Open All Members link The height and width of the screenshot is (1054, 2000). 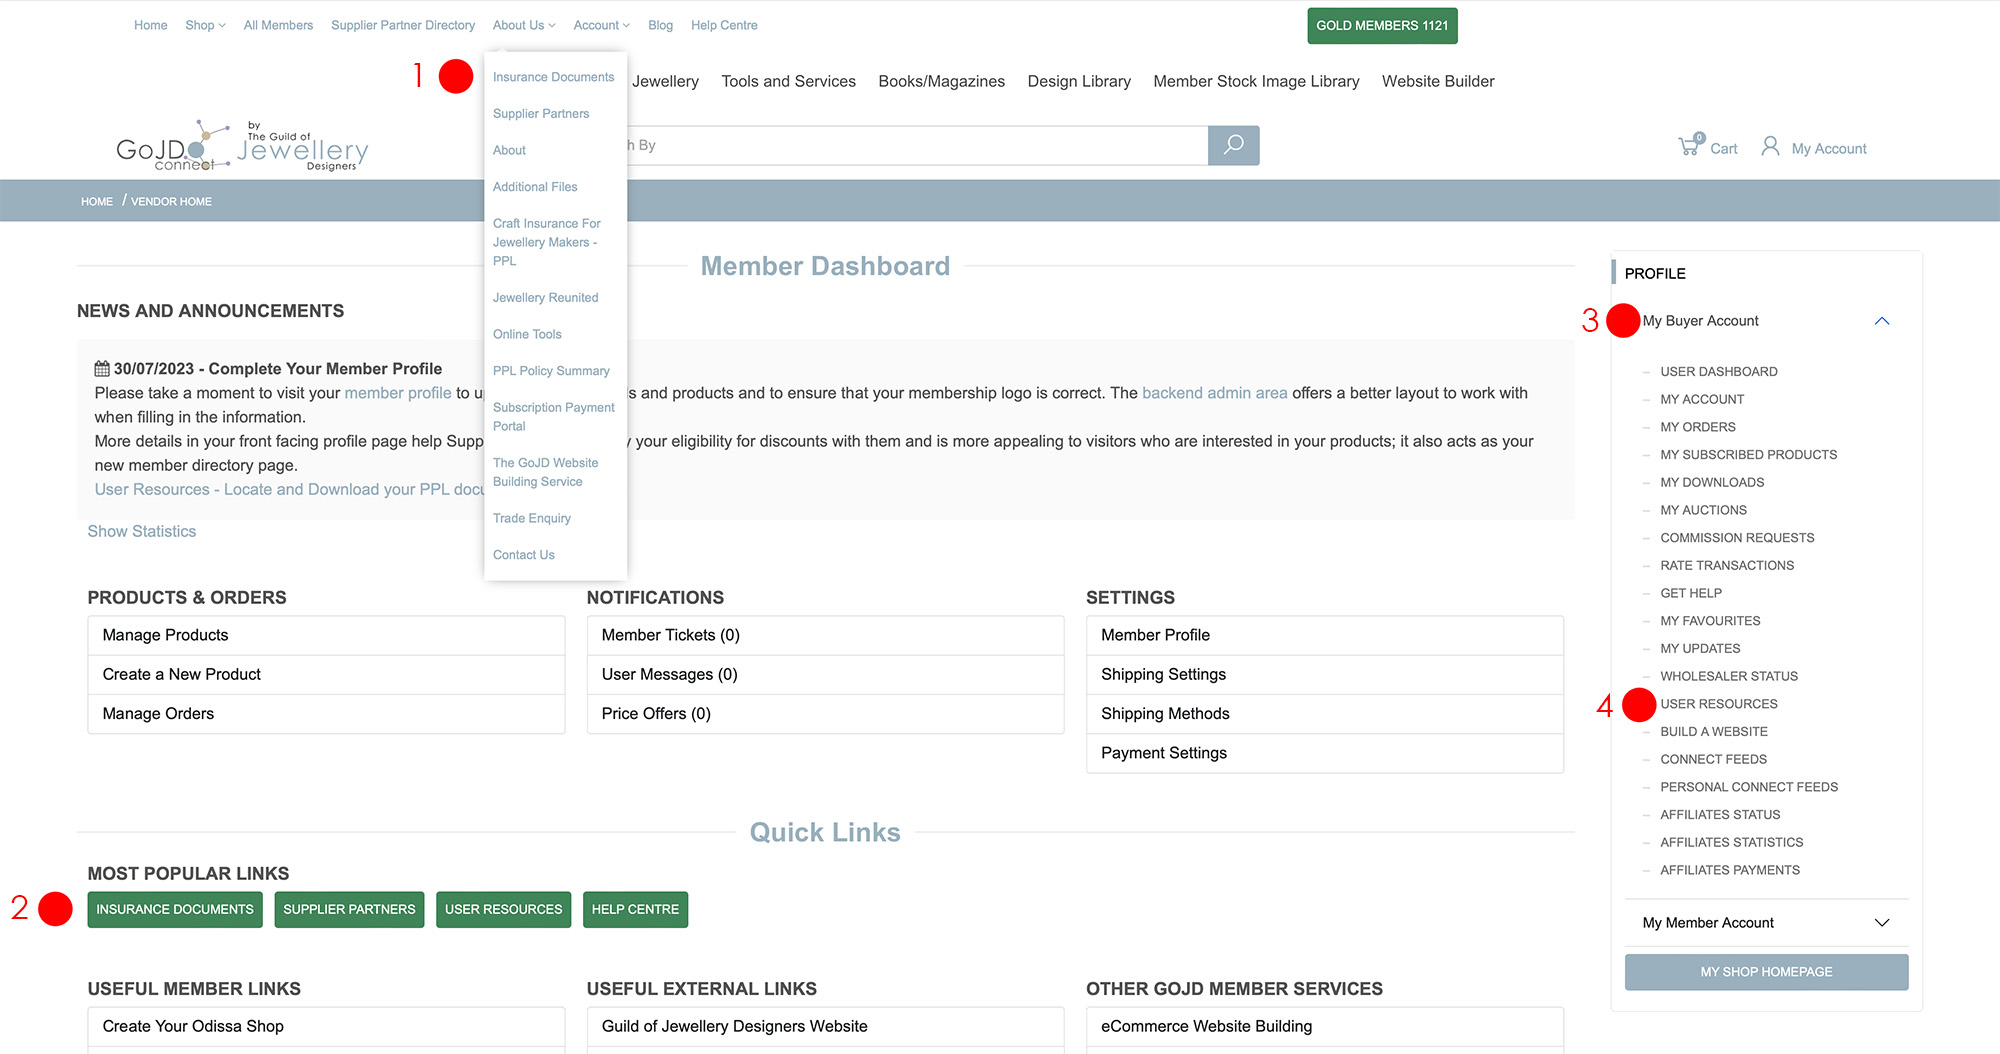pos(278,25)
